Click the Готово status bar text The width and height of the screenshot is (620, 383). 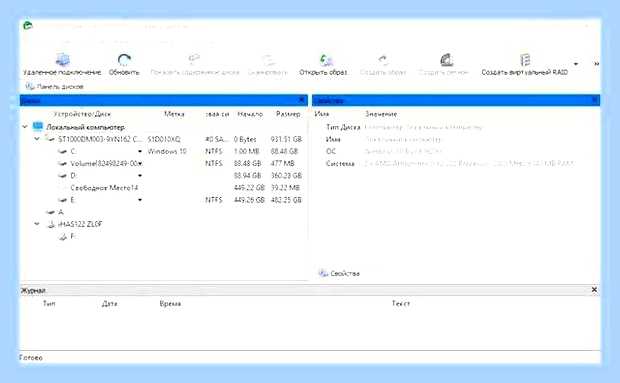click(x=31, y=357)
